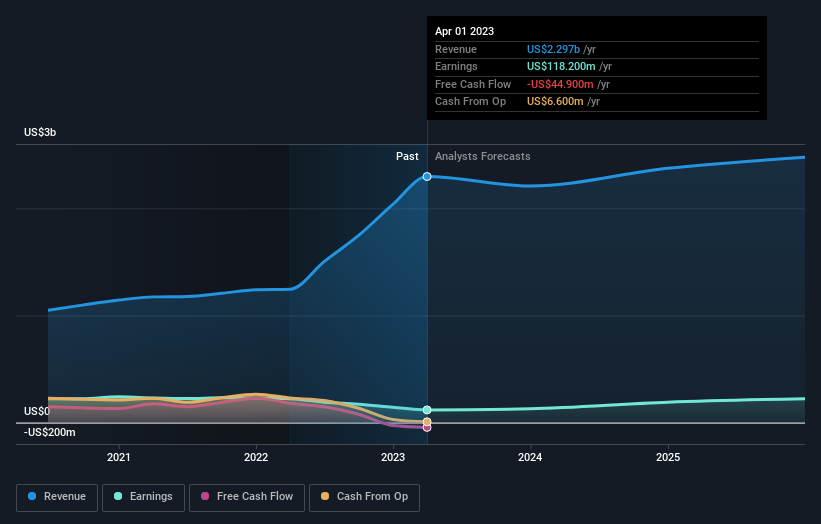Click the Analysts Forecasts label
This screenshot has height=524, width=821.
482,157
